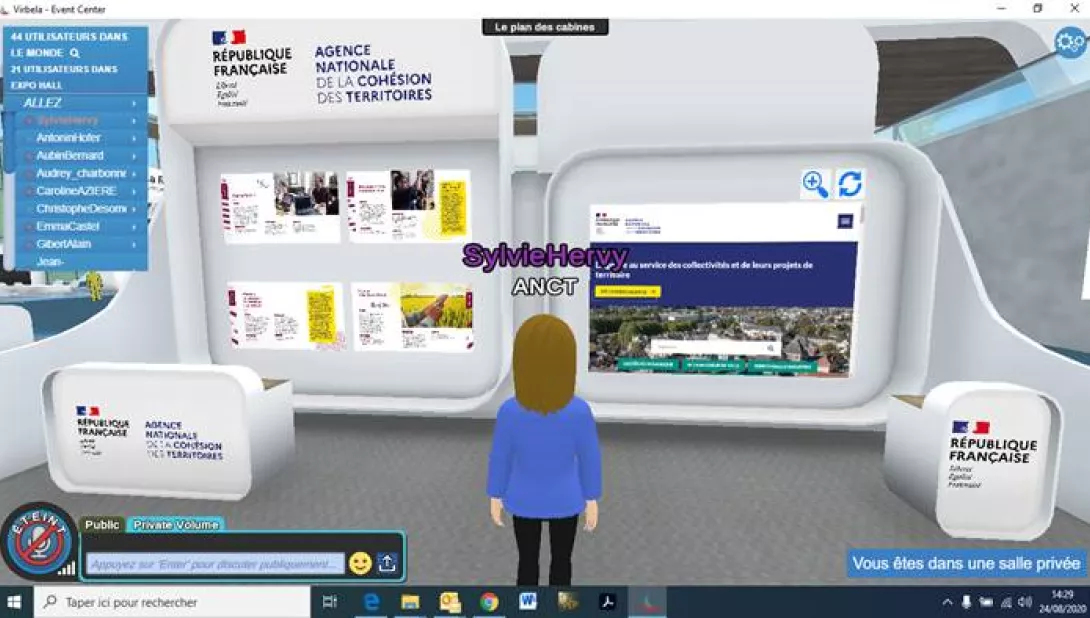Select AubinBernard in the user list
The height and width of the screenshot is (618, 1090).
70,156
